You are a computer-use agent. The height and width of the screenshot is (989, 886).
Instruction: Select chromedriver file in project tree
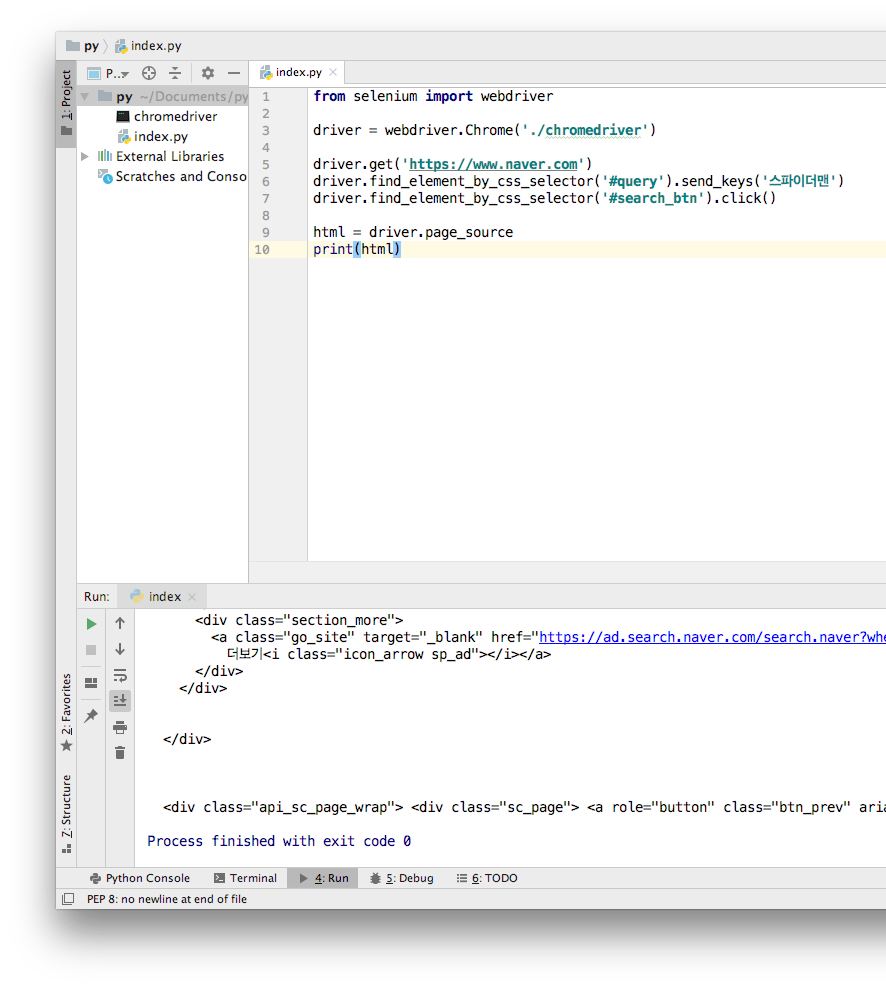[x=167, y=117]
